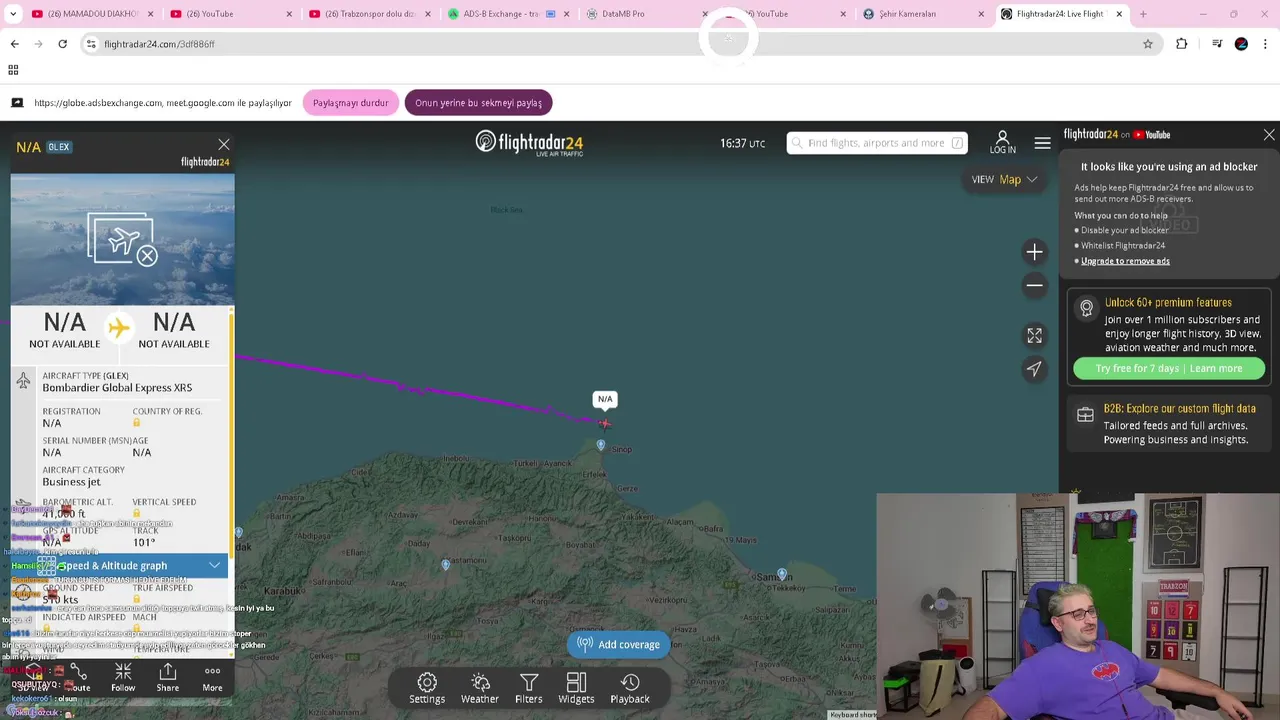Click Paylaşmayı durdur button
The image size is (1280, 720).
[x=350, y=103]
